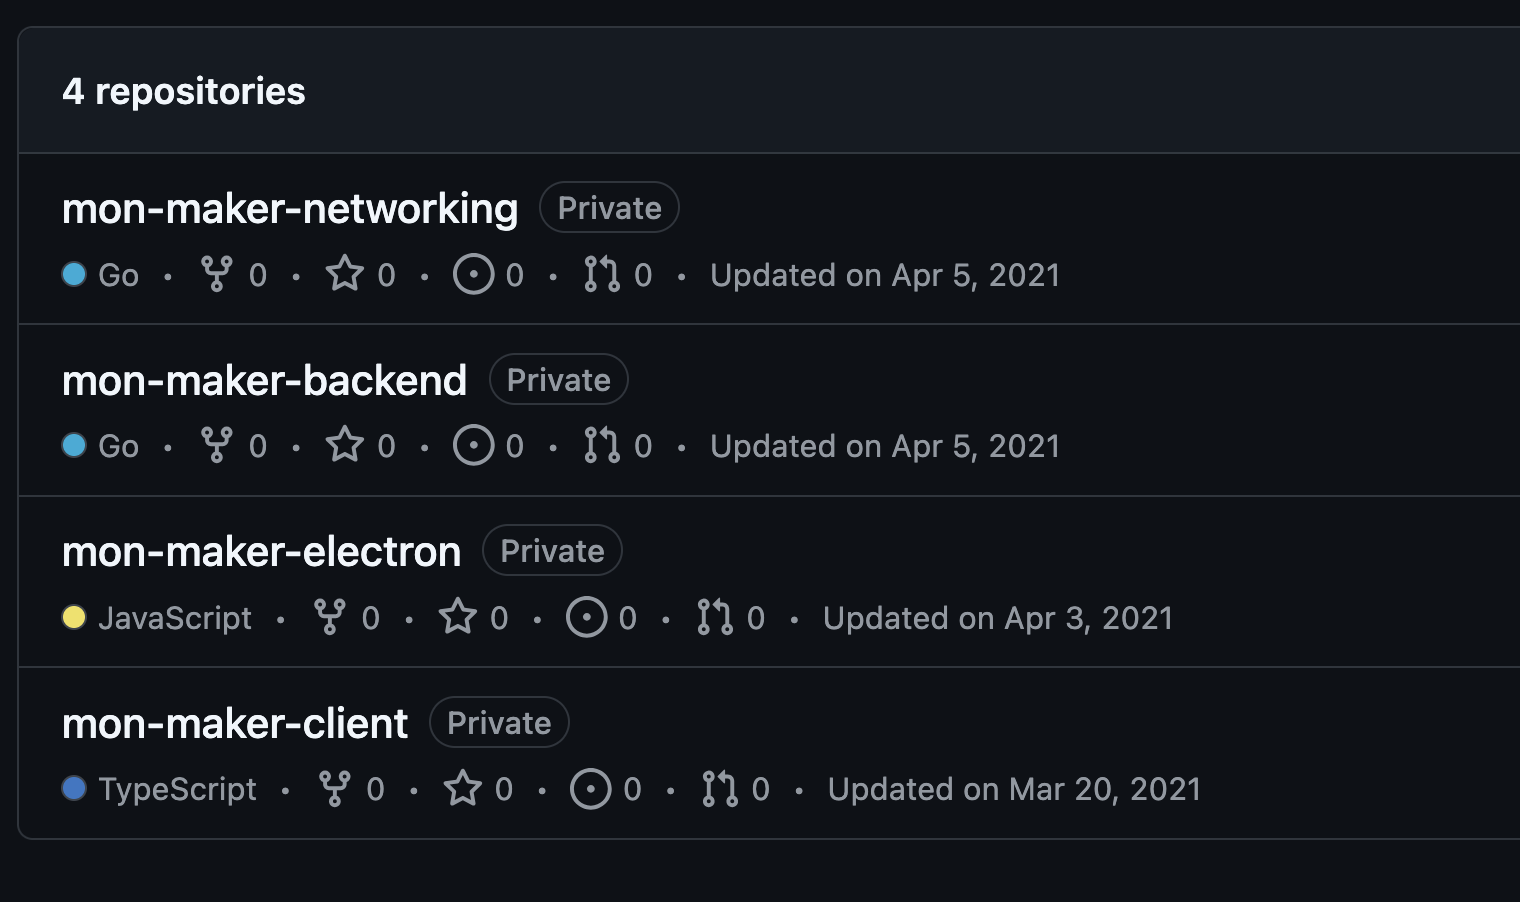The image size is (1520, 902).
Task: Click star icon of mon-maker-backend
Action: [x=345, y=446]
